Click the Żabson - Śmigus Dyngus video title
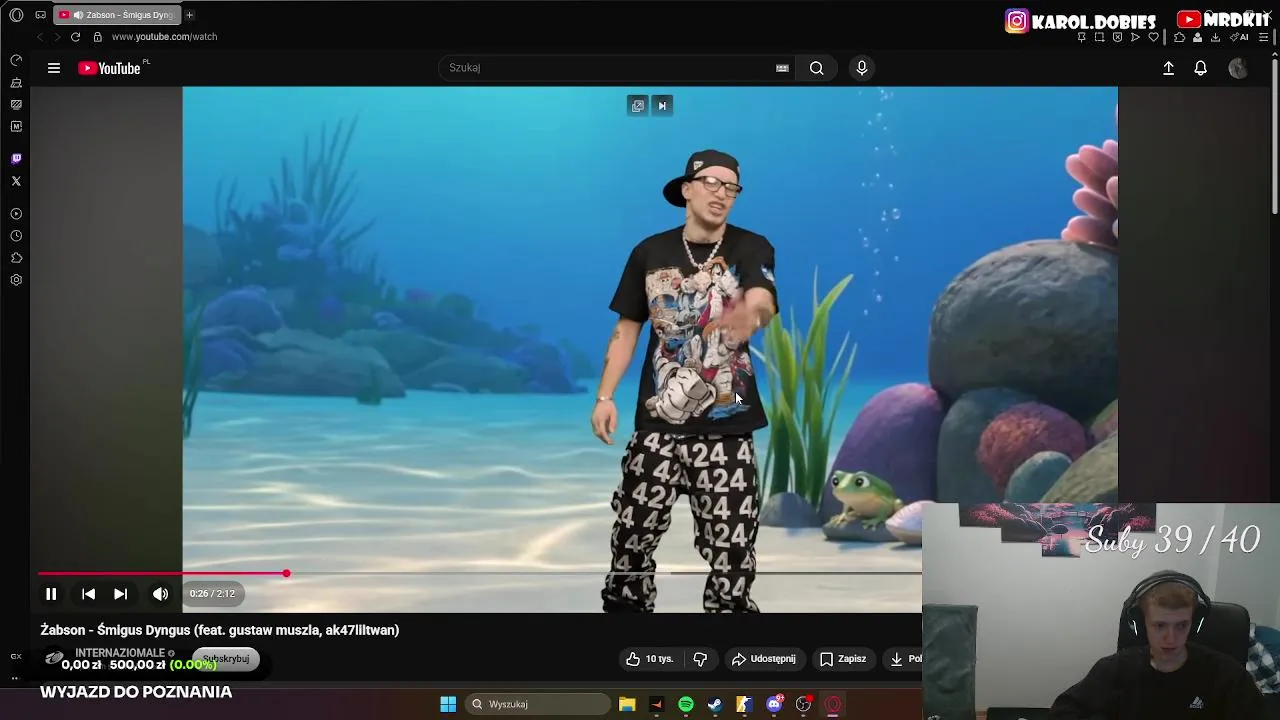 point(220,630)
